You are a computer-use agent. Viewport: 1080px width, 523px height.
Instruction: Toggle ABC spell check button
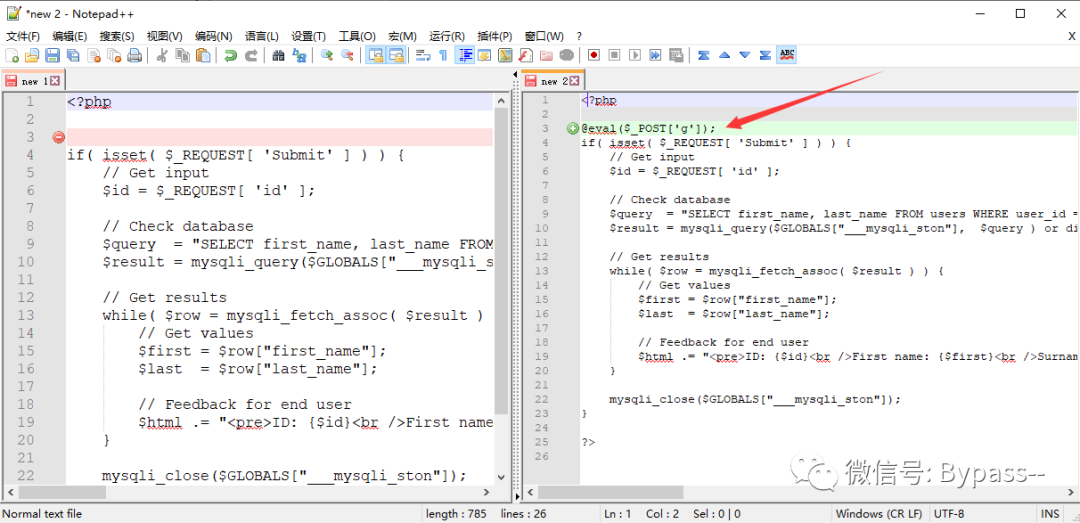(787, 55)
